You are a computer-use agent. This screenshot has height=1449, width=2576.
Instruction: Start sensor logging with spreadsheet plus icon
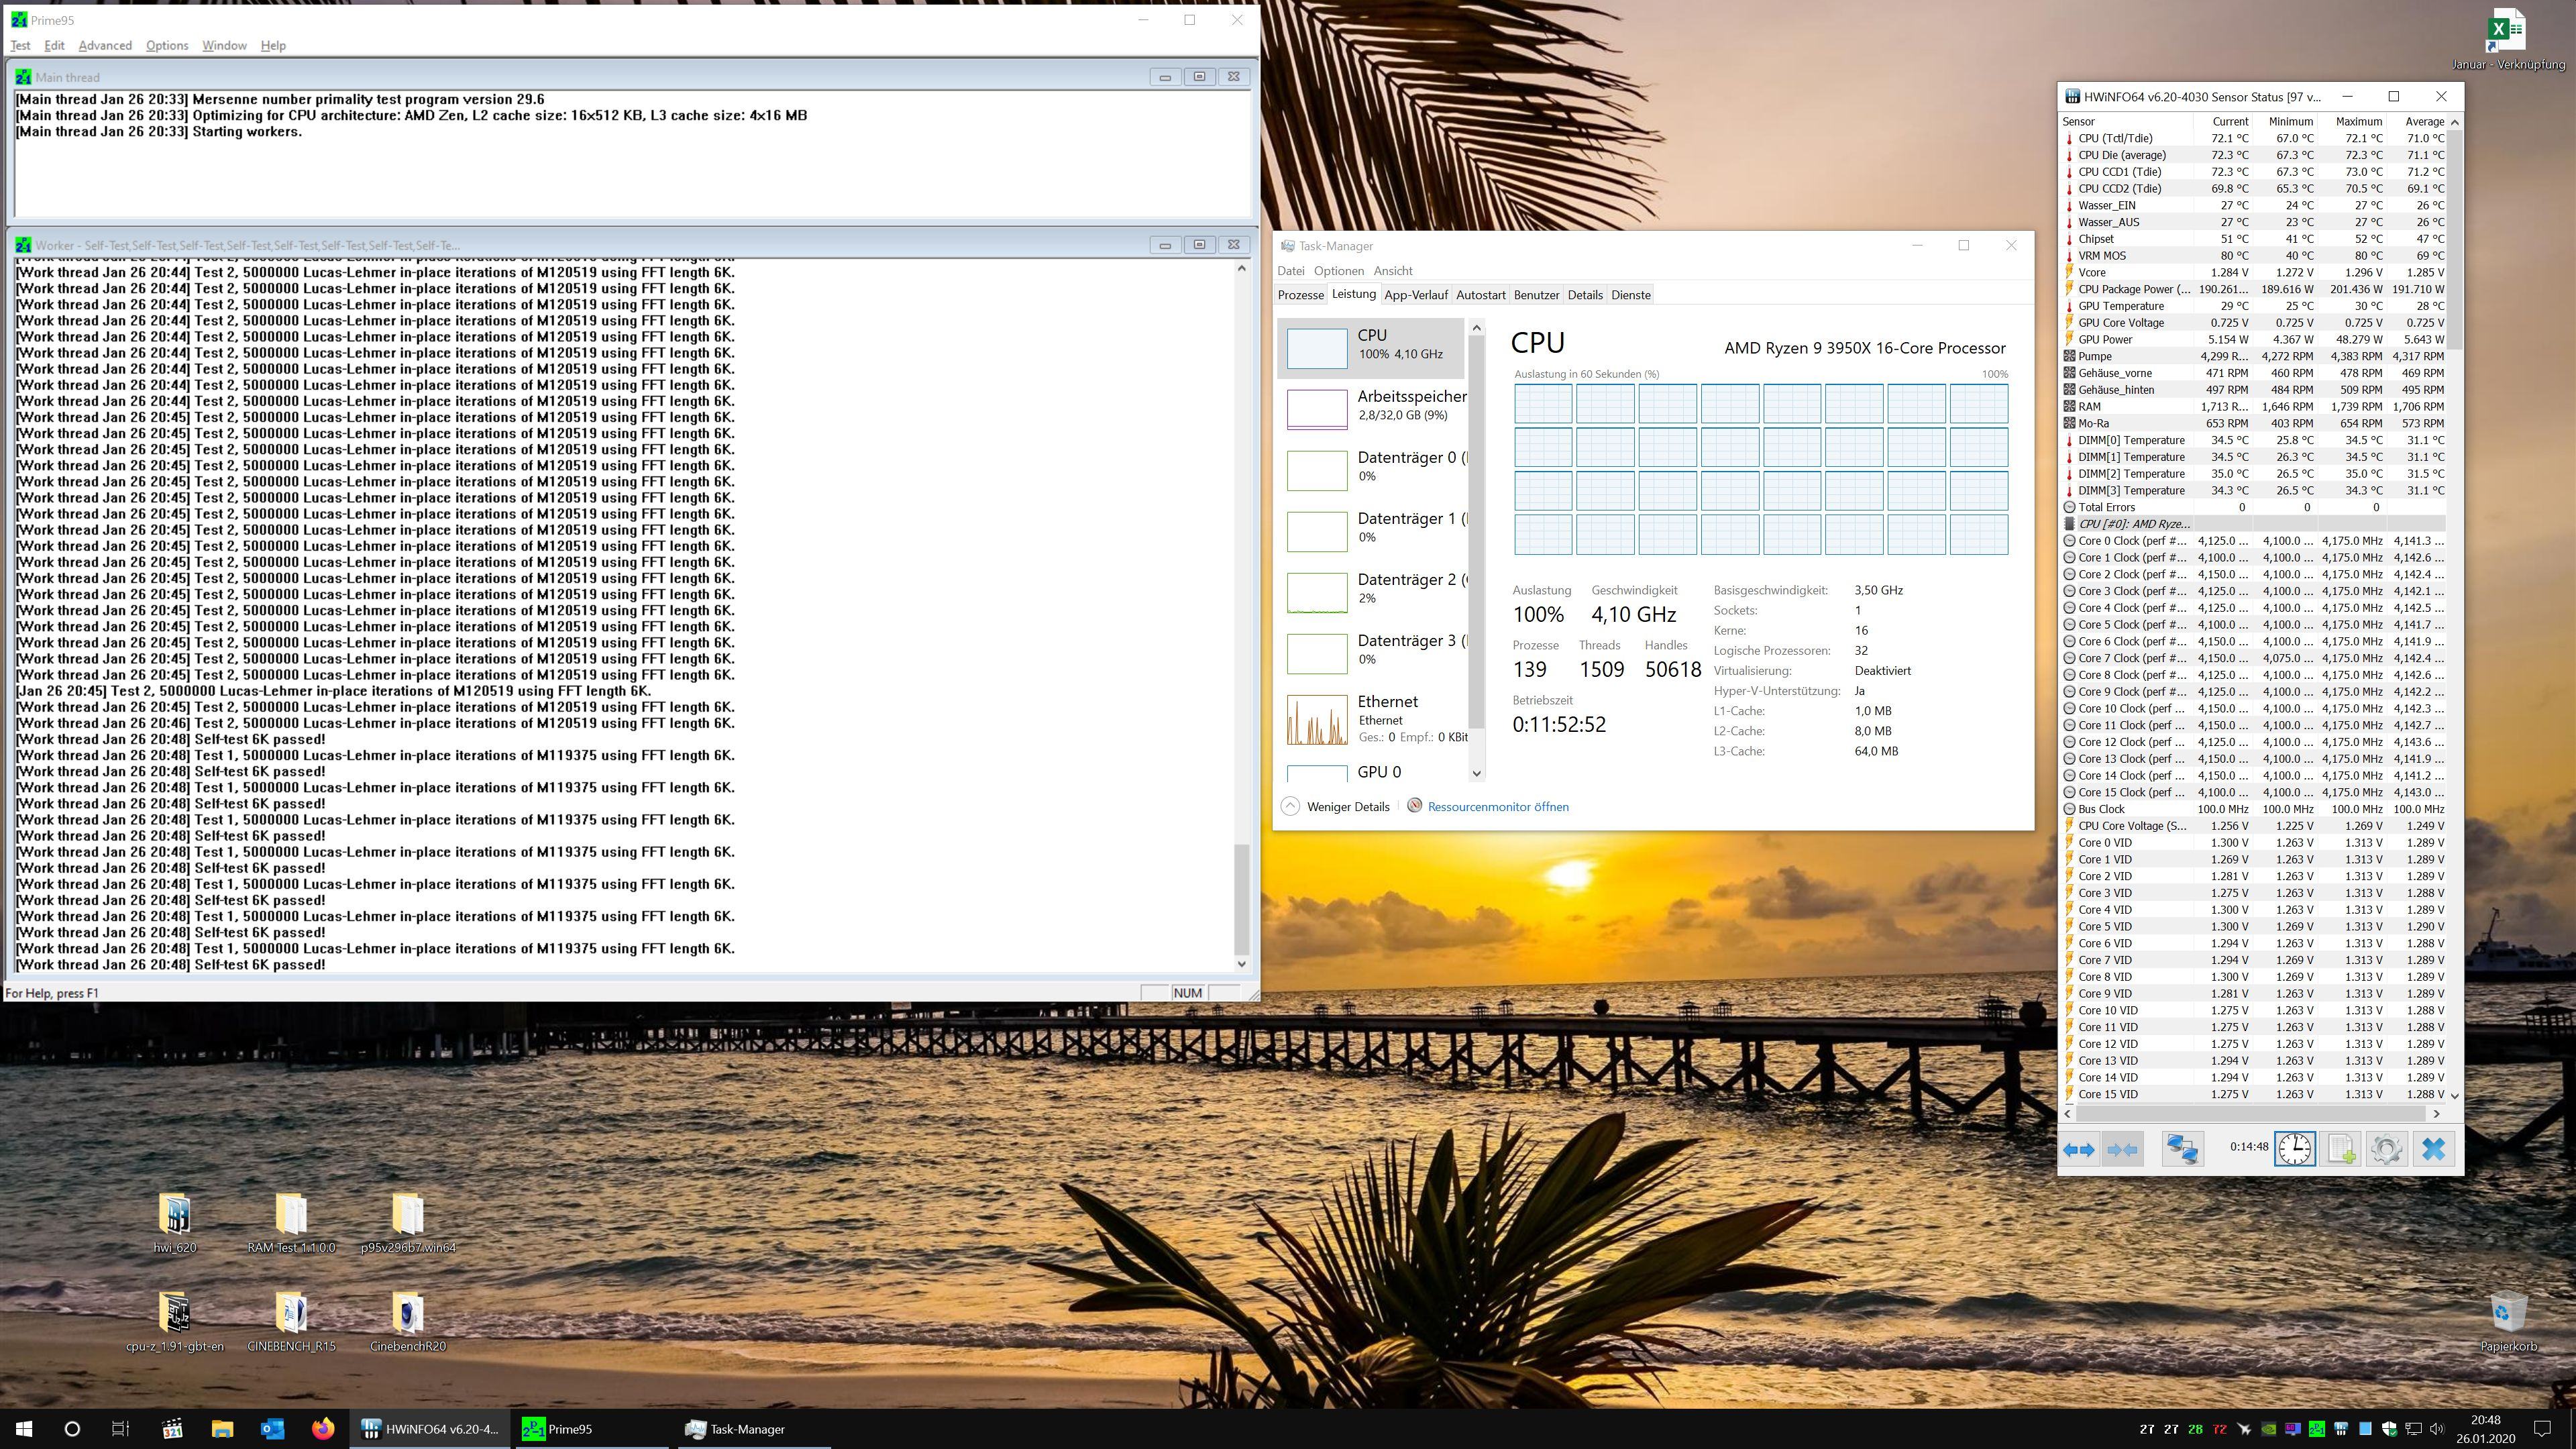(x=2340, y=1149)
